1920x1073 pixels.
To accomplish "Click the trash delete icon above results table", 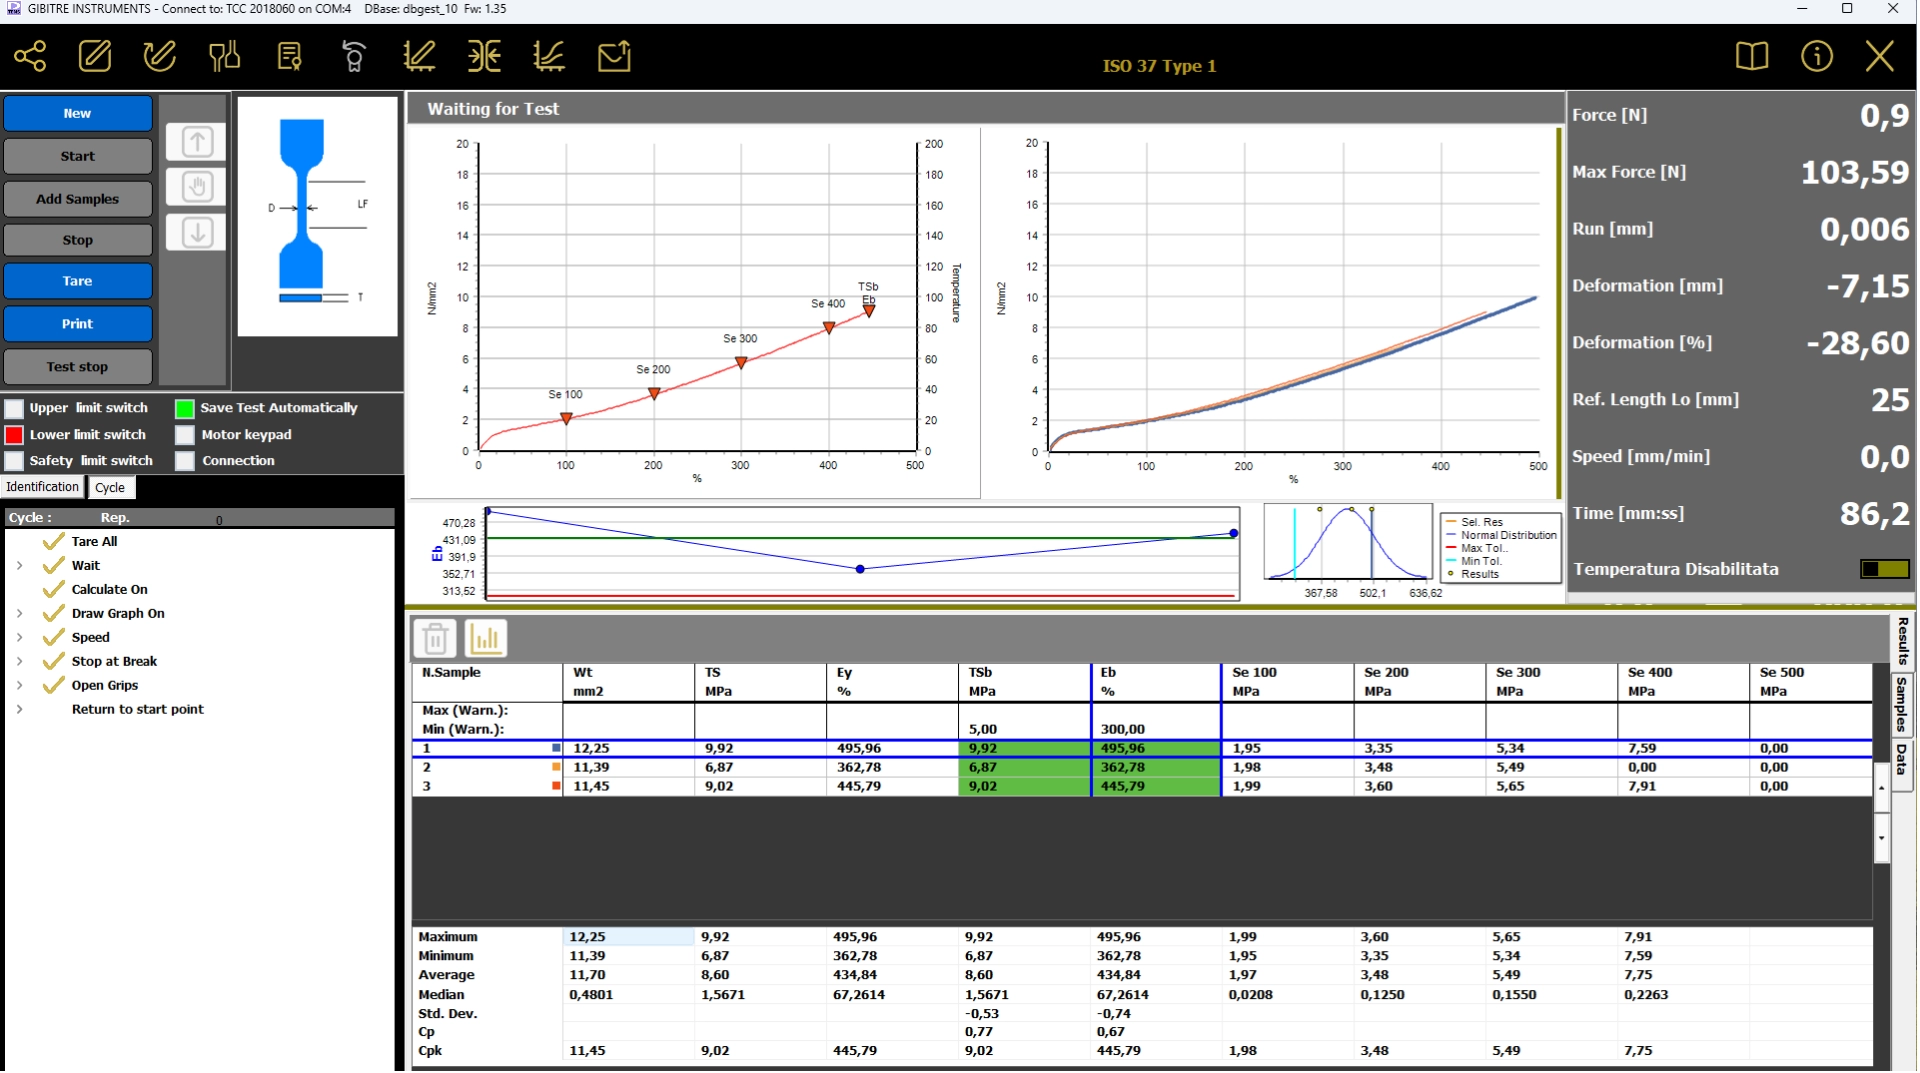I will pyautogui.click(x=435, y=638).
